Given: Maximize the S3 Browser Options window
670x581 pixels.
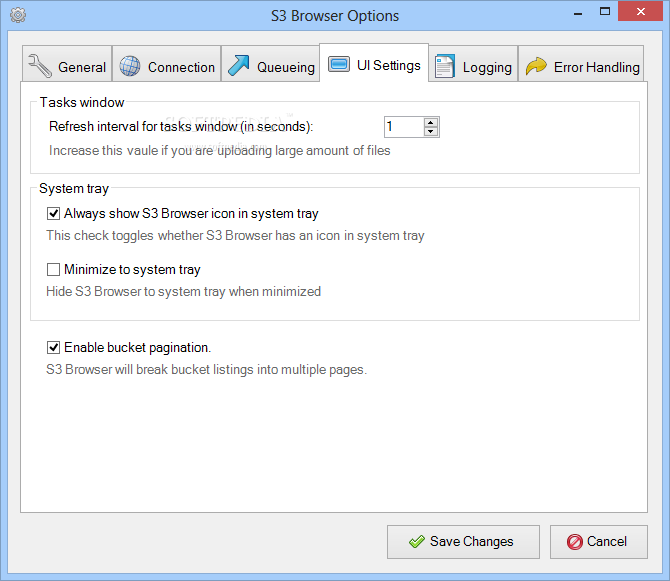Looking at the screenshot, I should point(605,12).
